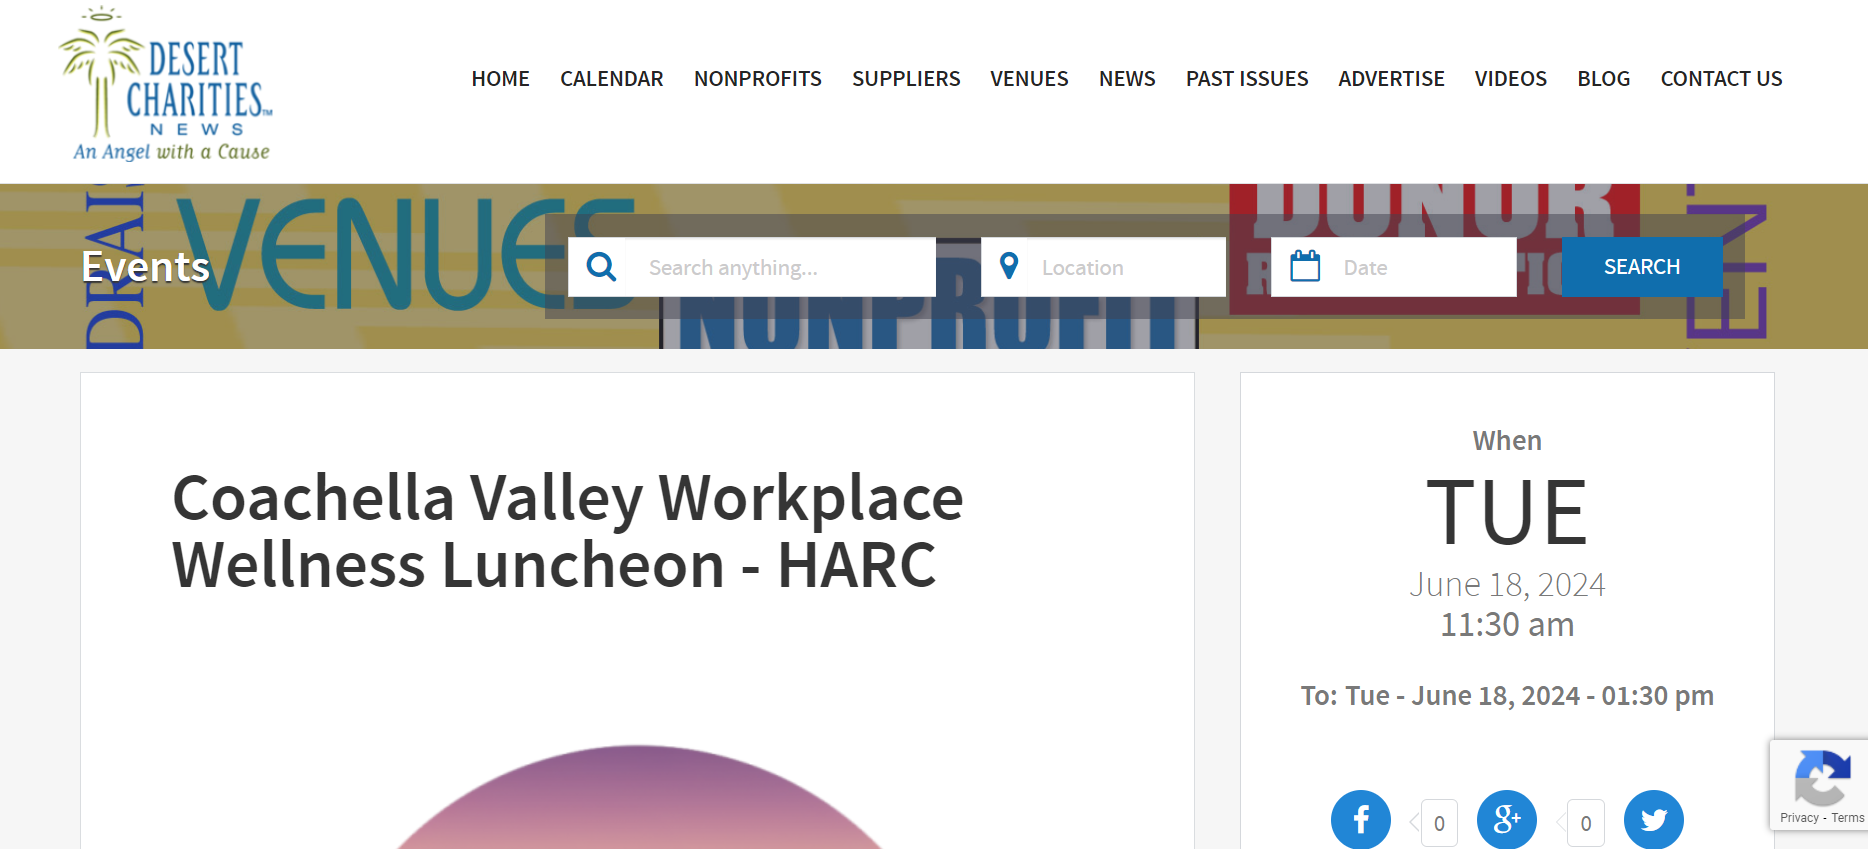
Task: Open the Contact Us page
Action: (1721, 79)
